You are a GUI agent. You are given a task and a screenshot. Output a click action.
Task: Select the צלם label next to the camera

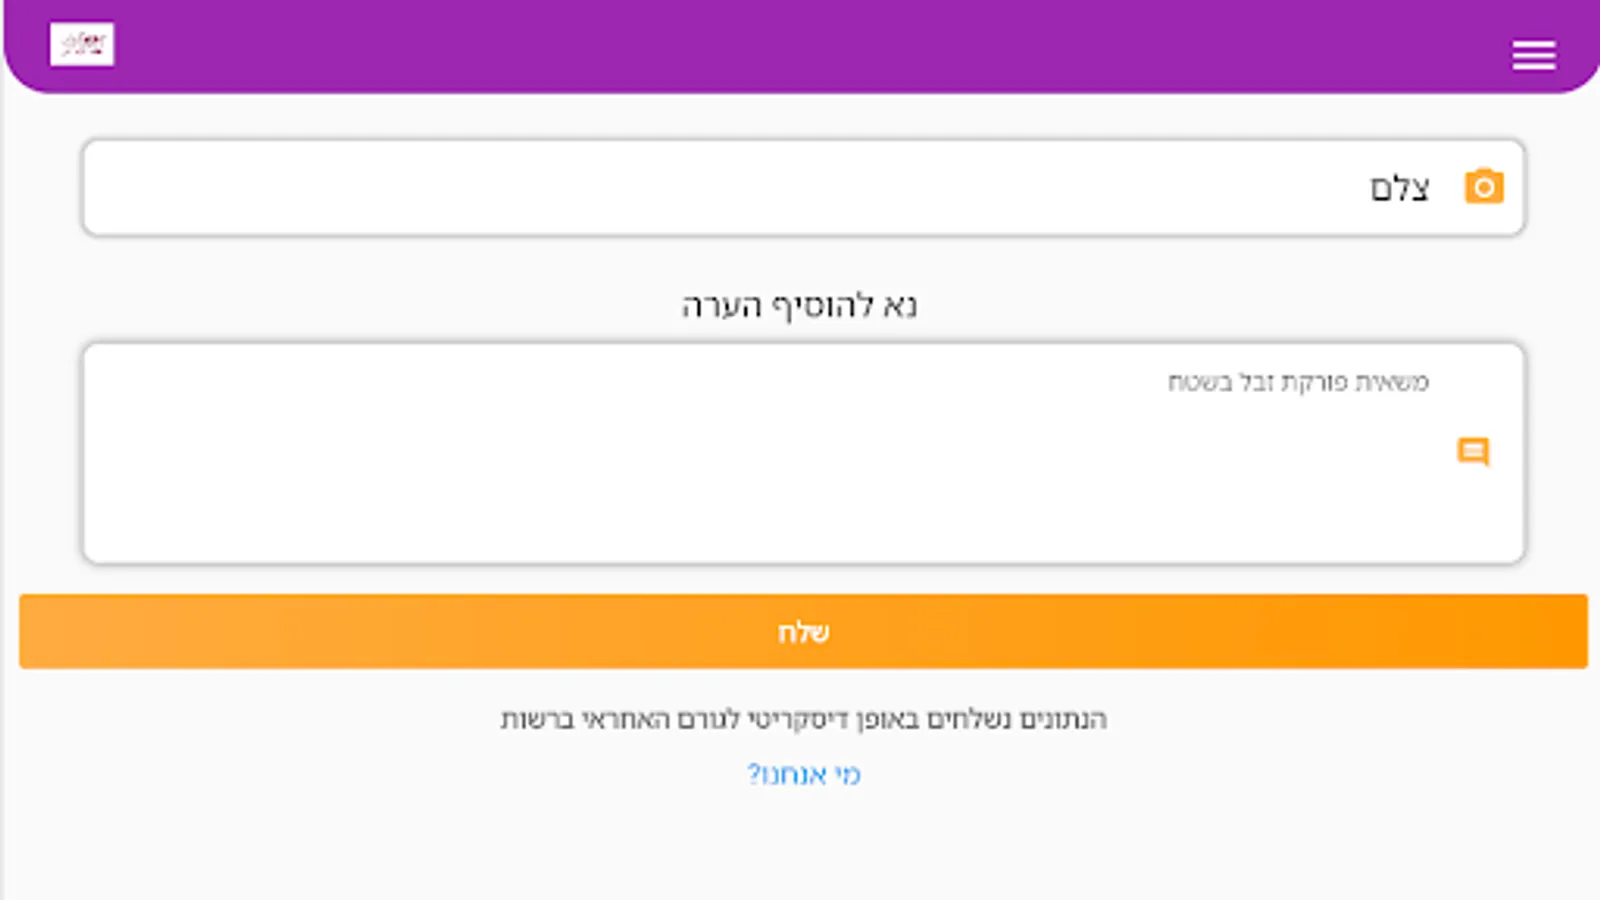pyautogui.click(x=1400, y=188)
